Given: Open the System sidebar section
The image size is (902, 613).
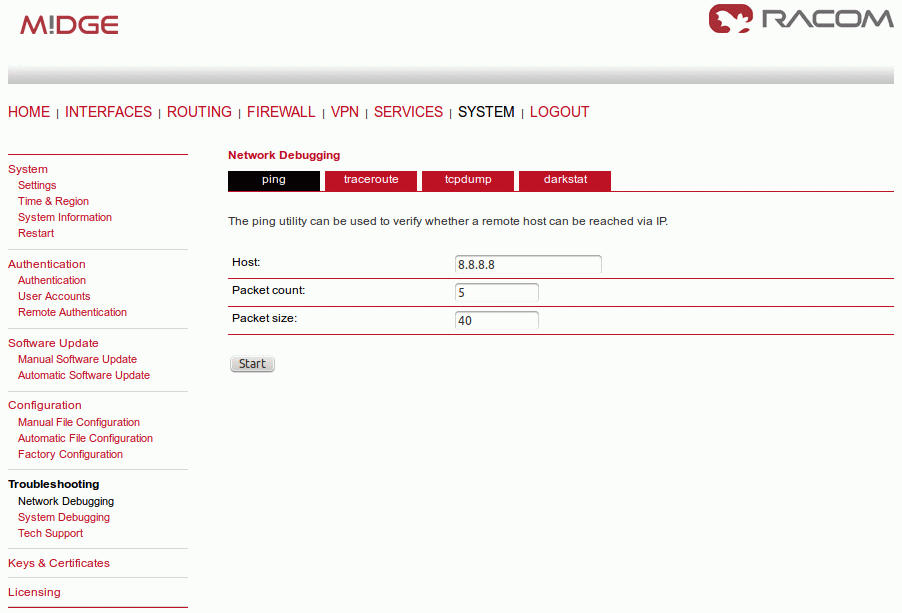Looking at the screenshot, I should (28, 169).
